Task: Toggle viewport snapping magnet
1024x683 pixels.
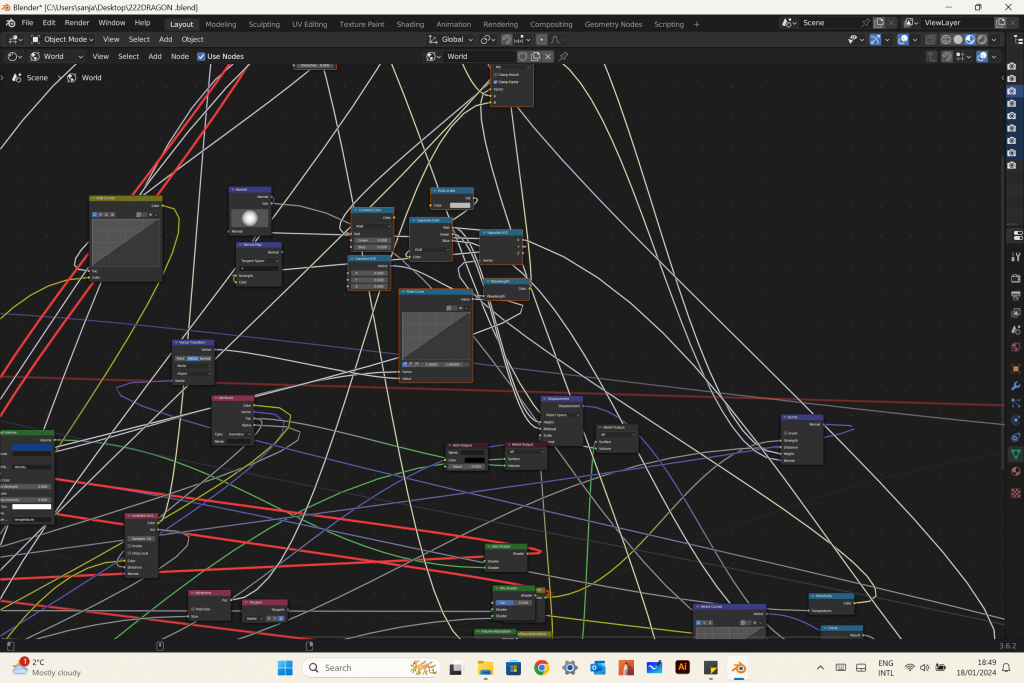Action: 506,40
